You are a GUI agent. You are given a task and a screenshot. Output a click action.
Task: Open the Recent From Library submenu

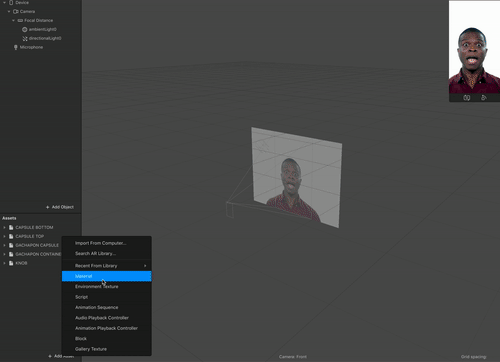click(106, 266)
